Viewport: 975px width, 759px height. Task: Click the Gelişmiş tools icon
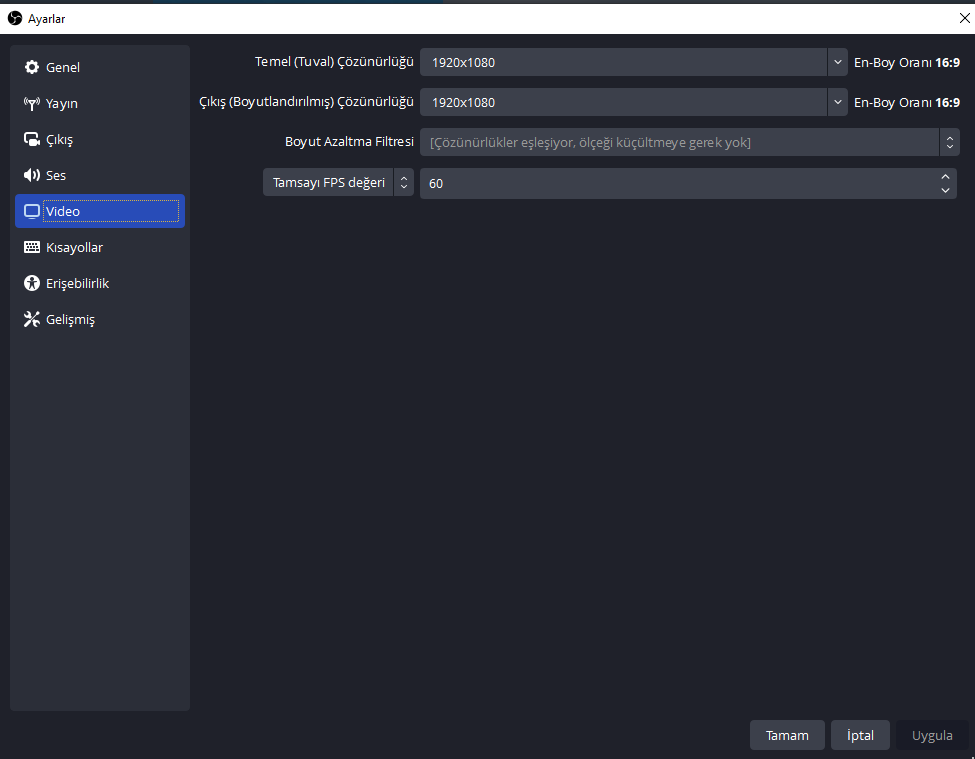pos(32,320)
